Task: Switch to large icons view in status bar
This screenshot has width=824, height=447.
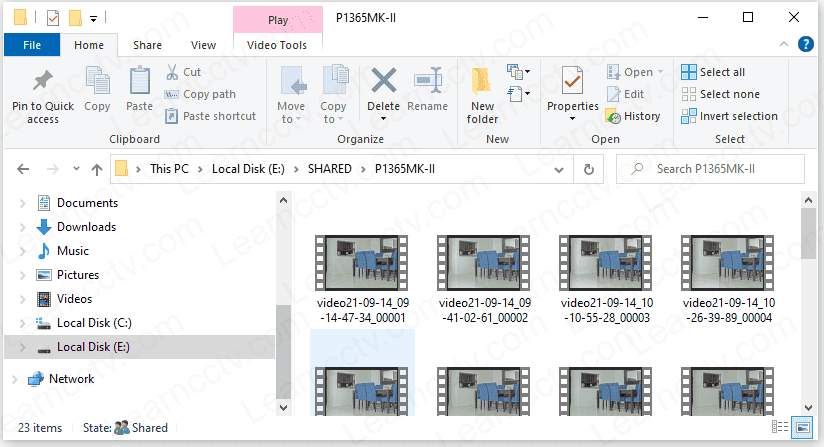Action: tap(802, 428)
